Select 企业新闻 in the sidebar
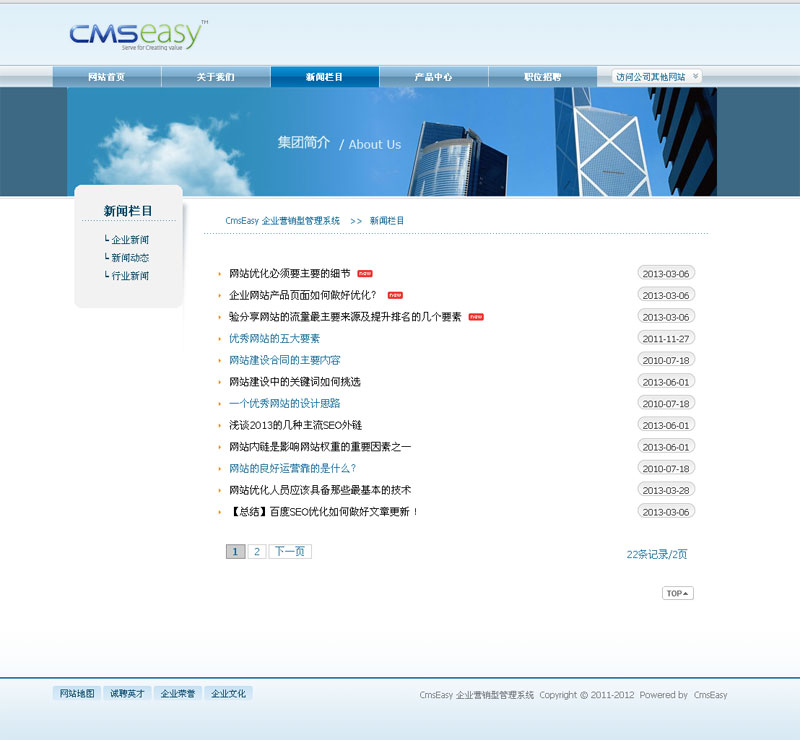Viewport: 800px width, 740px height. pyautogui.click(x=130, y=240)
